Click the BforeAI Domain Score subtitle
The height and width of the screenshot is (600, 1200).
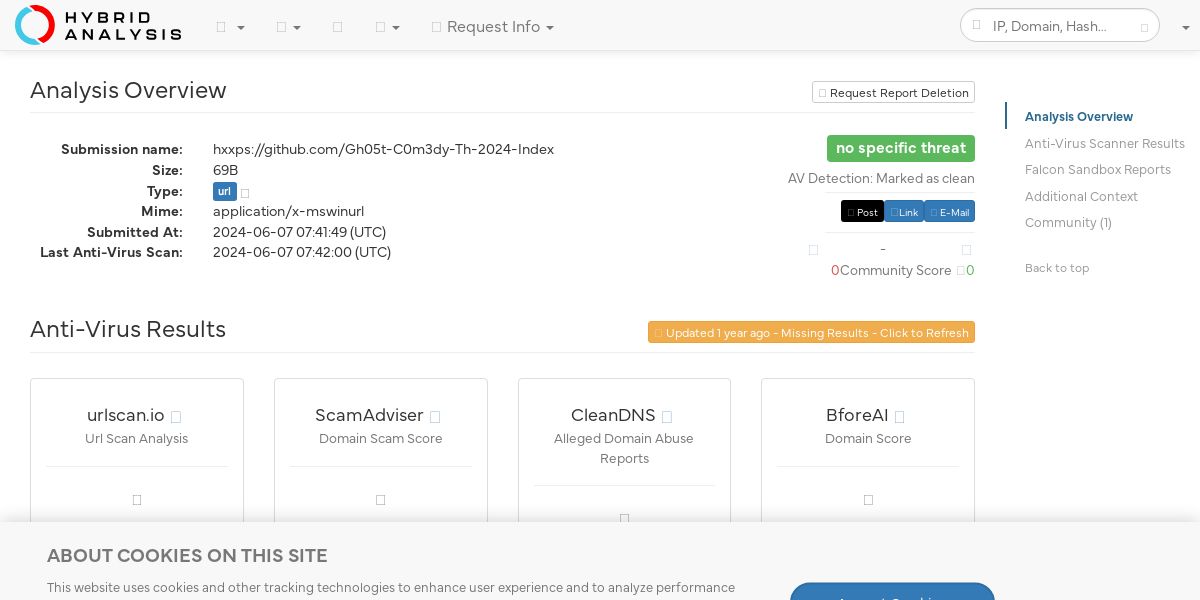(868, 439)
